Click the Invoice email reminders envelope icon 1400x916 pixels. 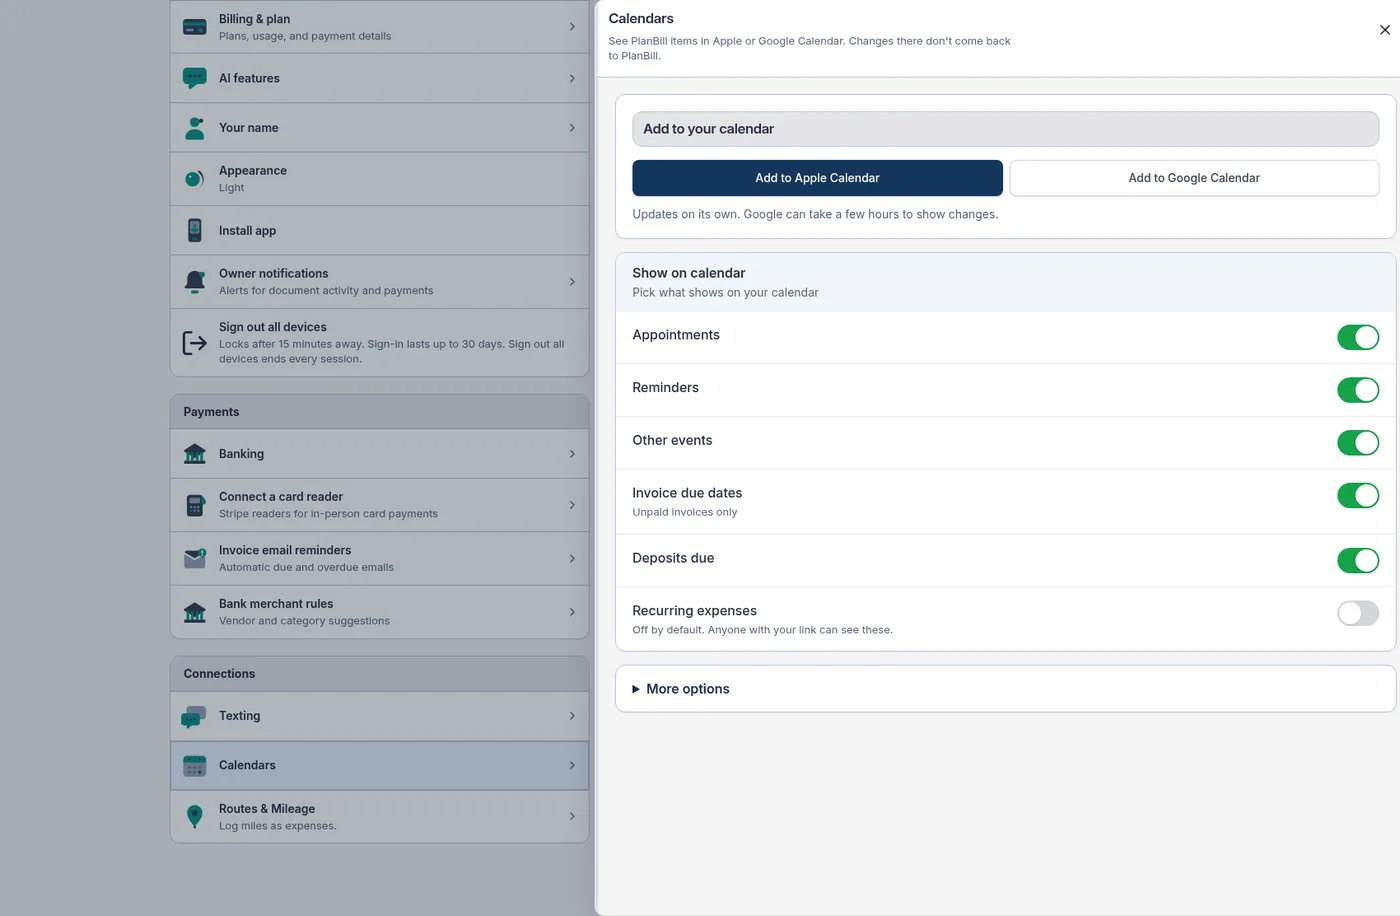coord(195,559)
